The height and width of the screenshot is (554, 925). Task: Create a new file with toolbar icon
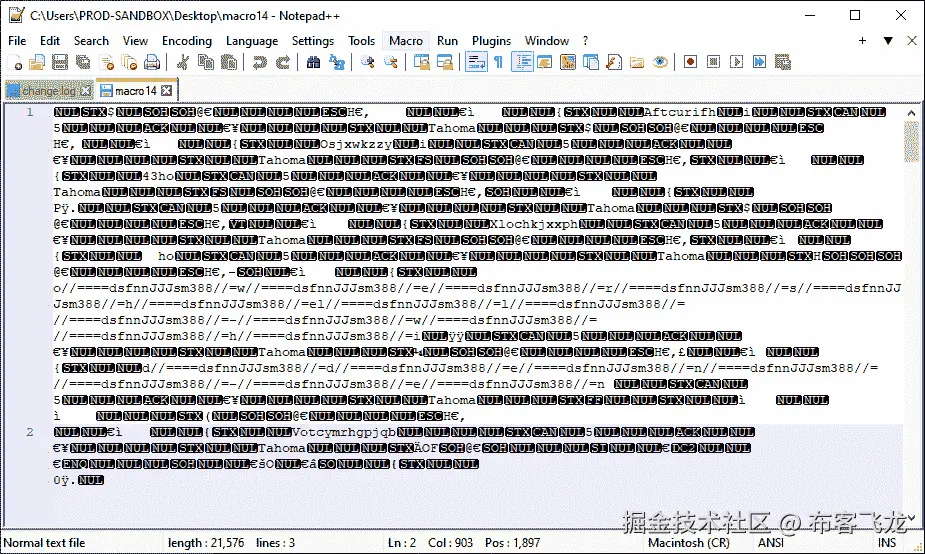tap(15, 62)
